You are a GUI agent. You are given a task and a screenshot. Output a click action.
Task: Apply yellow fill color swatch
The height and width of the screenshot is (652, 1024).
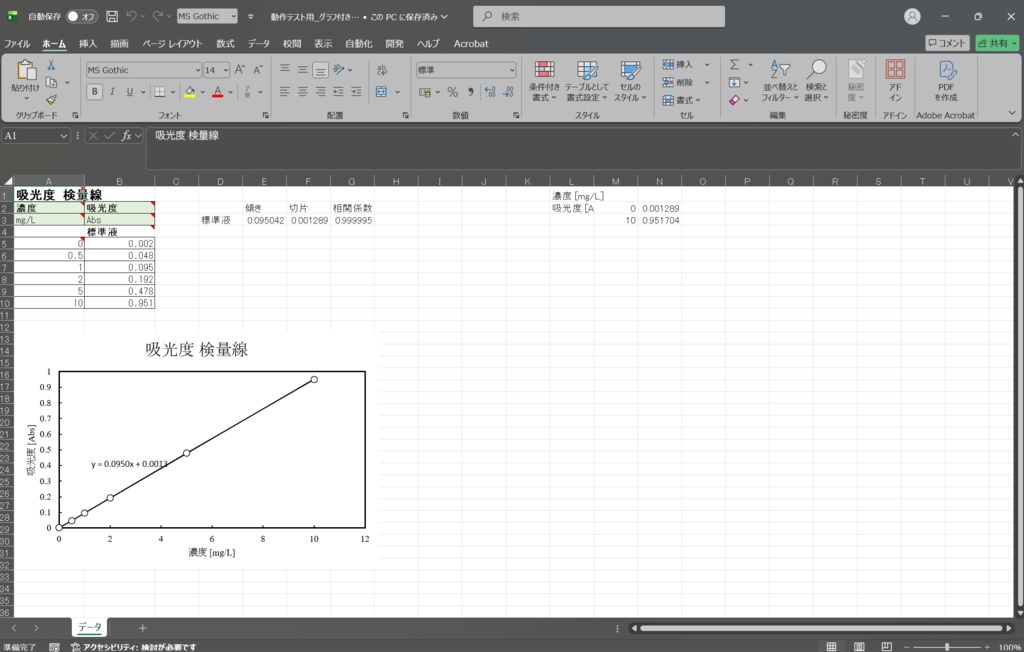(190, 92)
